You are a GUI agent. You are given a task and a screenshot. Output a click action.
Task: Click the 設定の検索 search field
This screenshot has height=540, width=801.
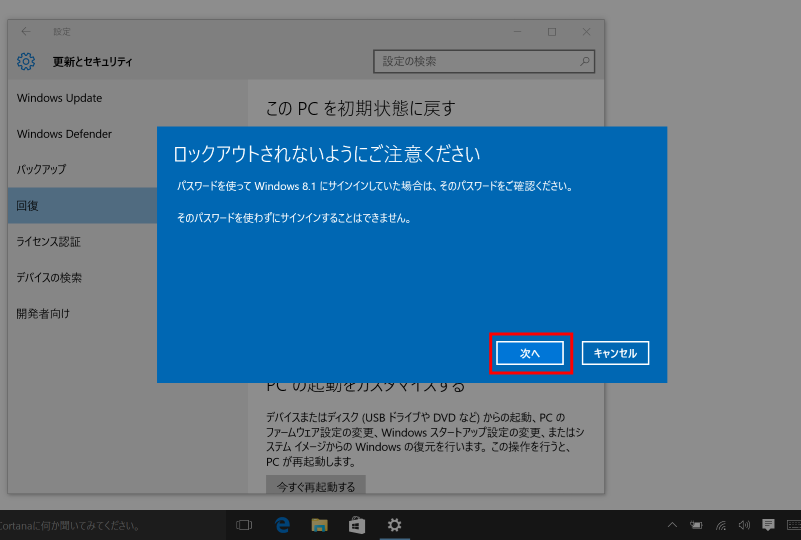point(484,61)
